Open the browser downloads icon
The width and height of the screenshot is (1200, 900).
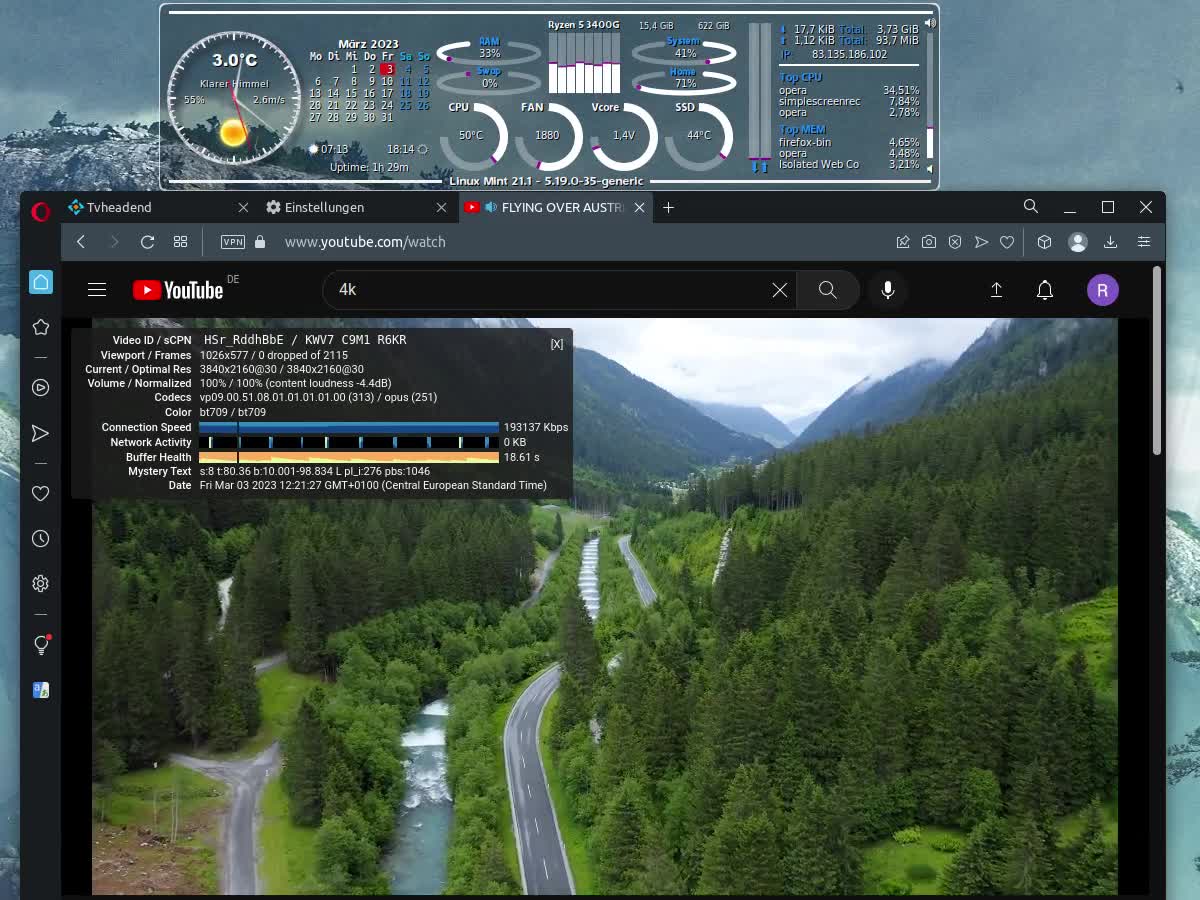[x=1110, y=242]
